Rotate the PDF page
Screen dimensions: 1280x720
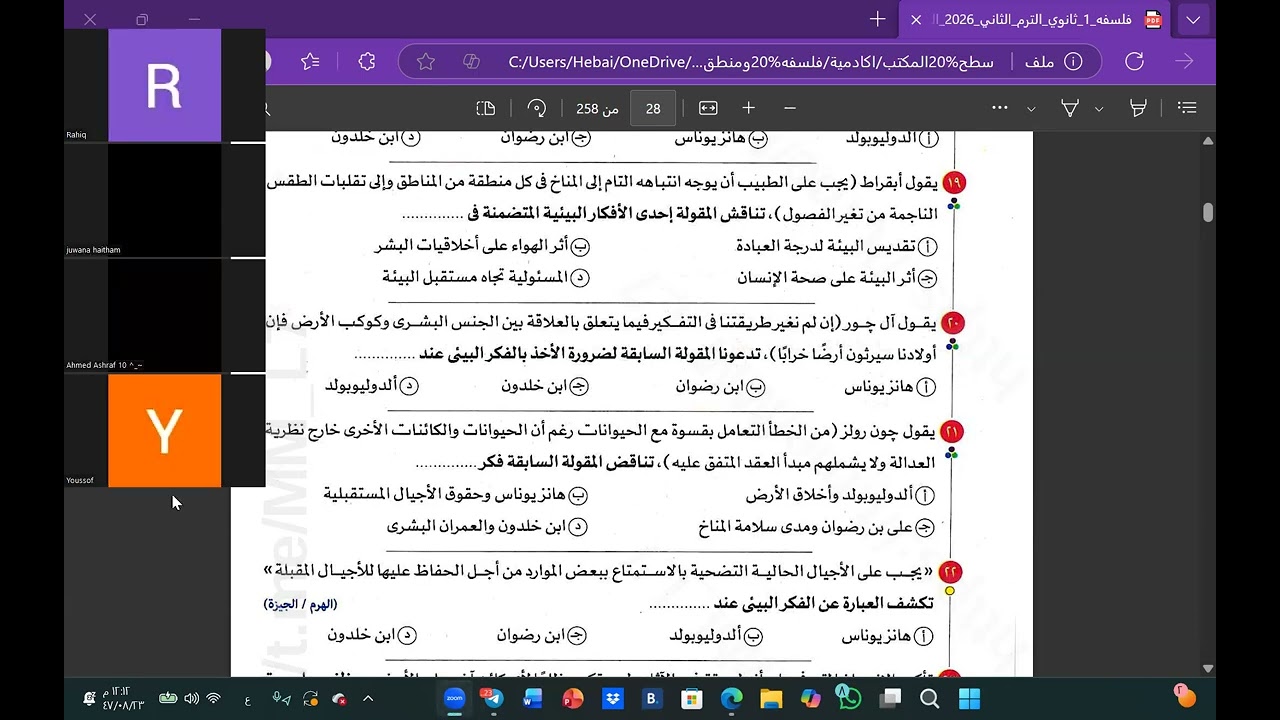click(x=537, y=108)
